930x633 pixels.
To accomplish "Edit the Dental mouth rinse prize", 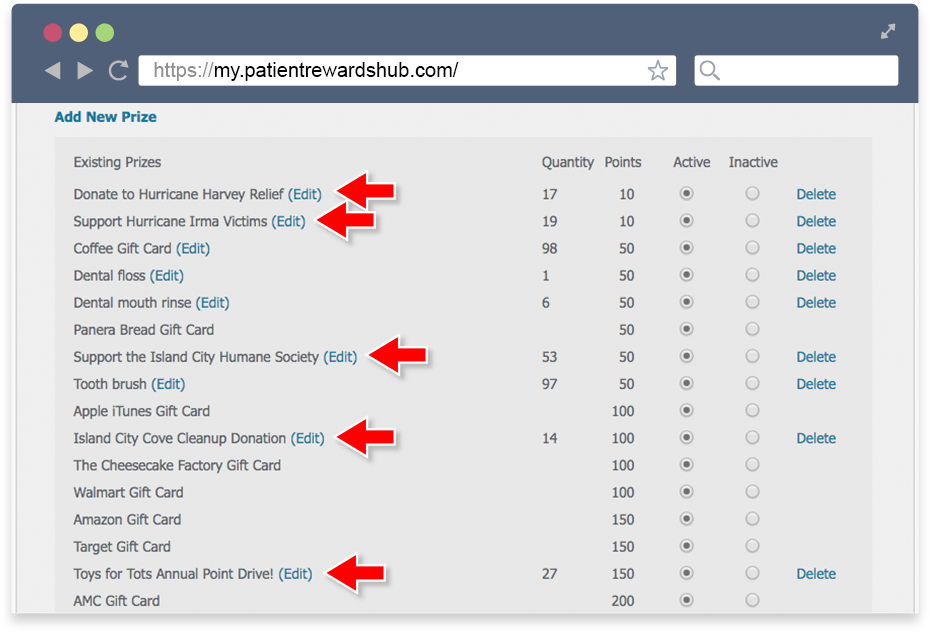I will [x=212, y=303].
